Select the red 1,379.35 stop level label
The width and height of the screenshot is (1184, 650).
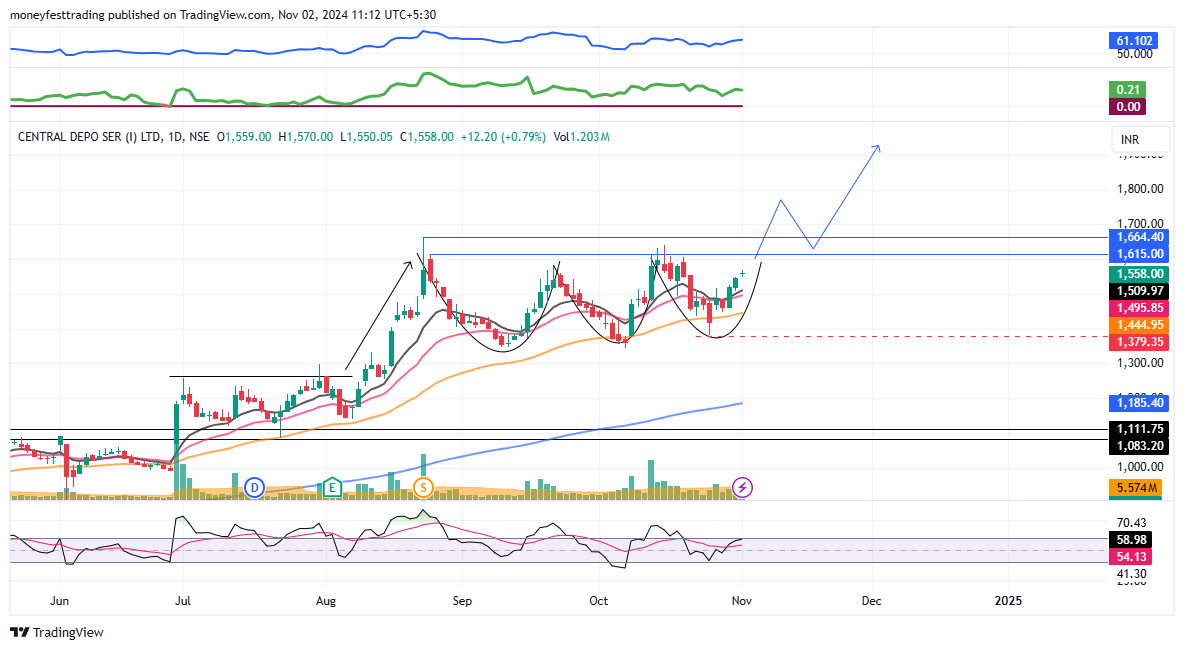pyautogui.click(x=1140, y=342)
